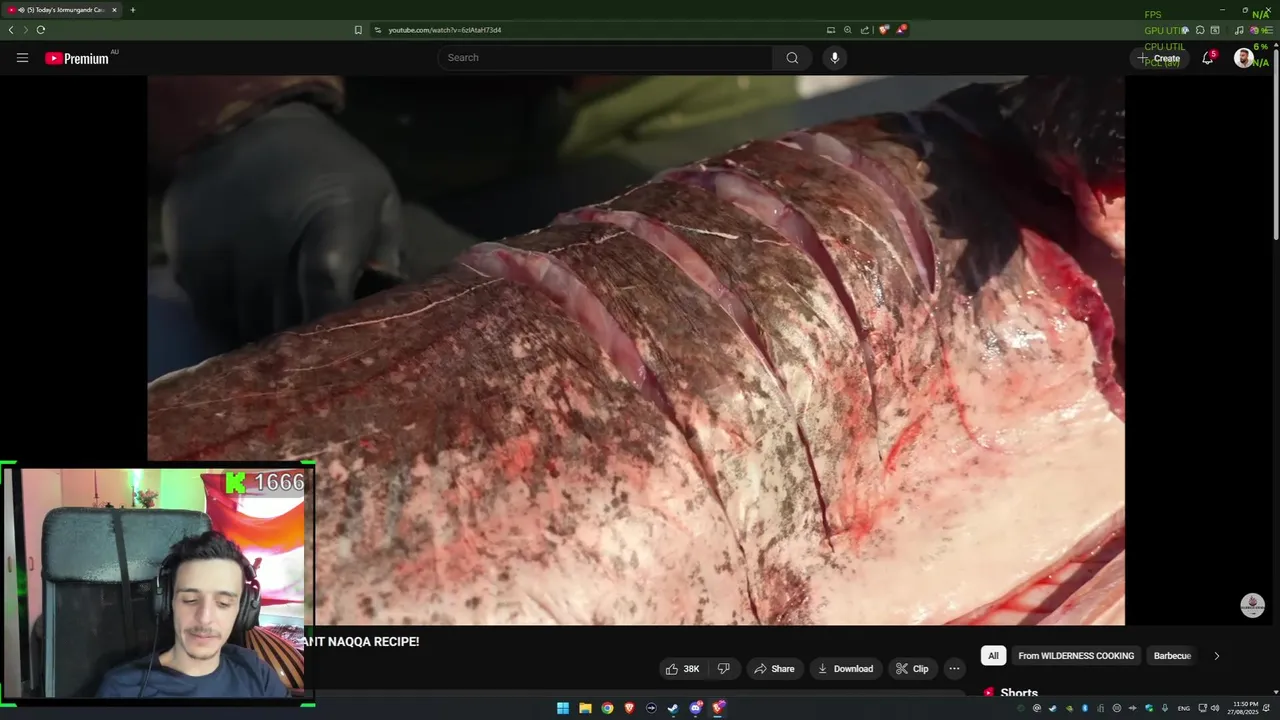Viewport: 1280px width, 720px height.
Task: Open media control music note icon
Action: point(1239,30)
